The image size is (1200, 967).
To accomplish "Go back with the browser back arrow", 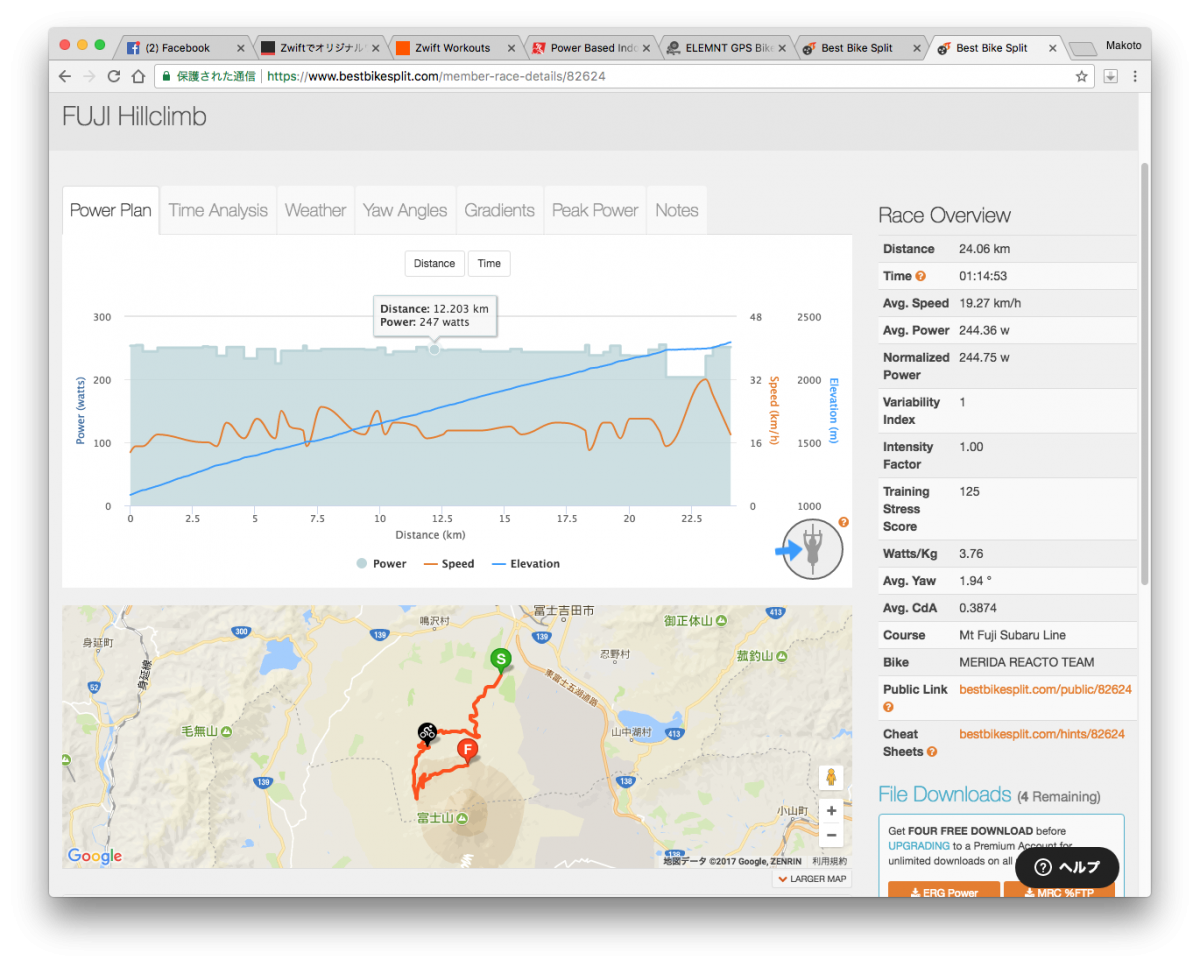I will pyautogui.click(x=65, y=76).
